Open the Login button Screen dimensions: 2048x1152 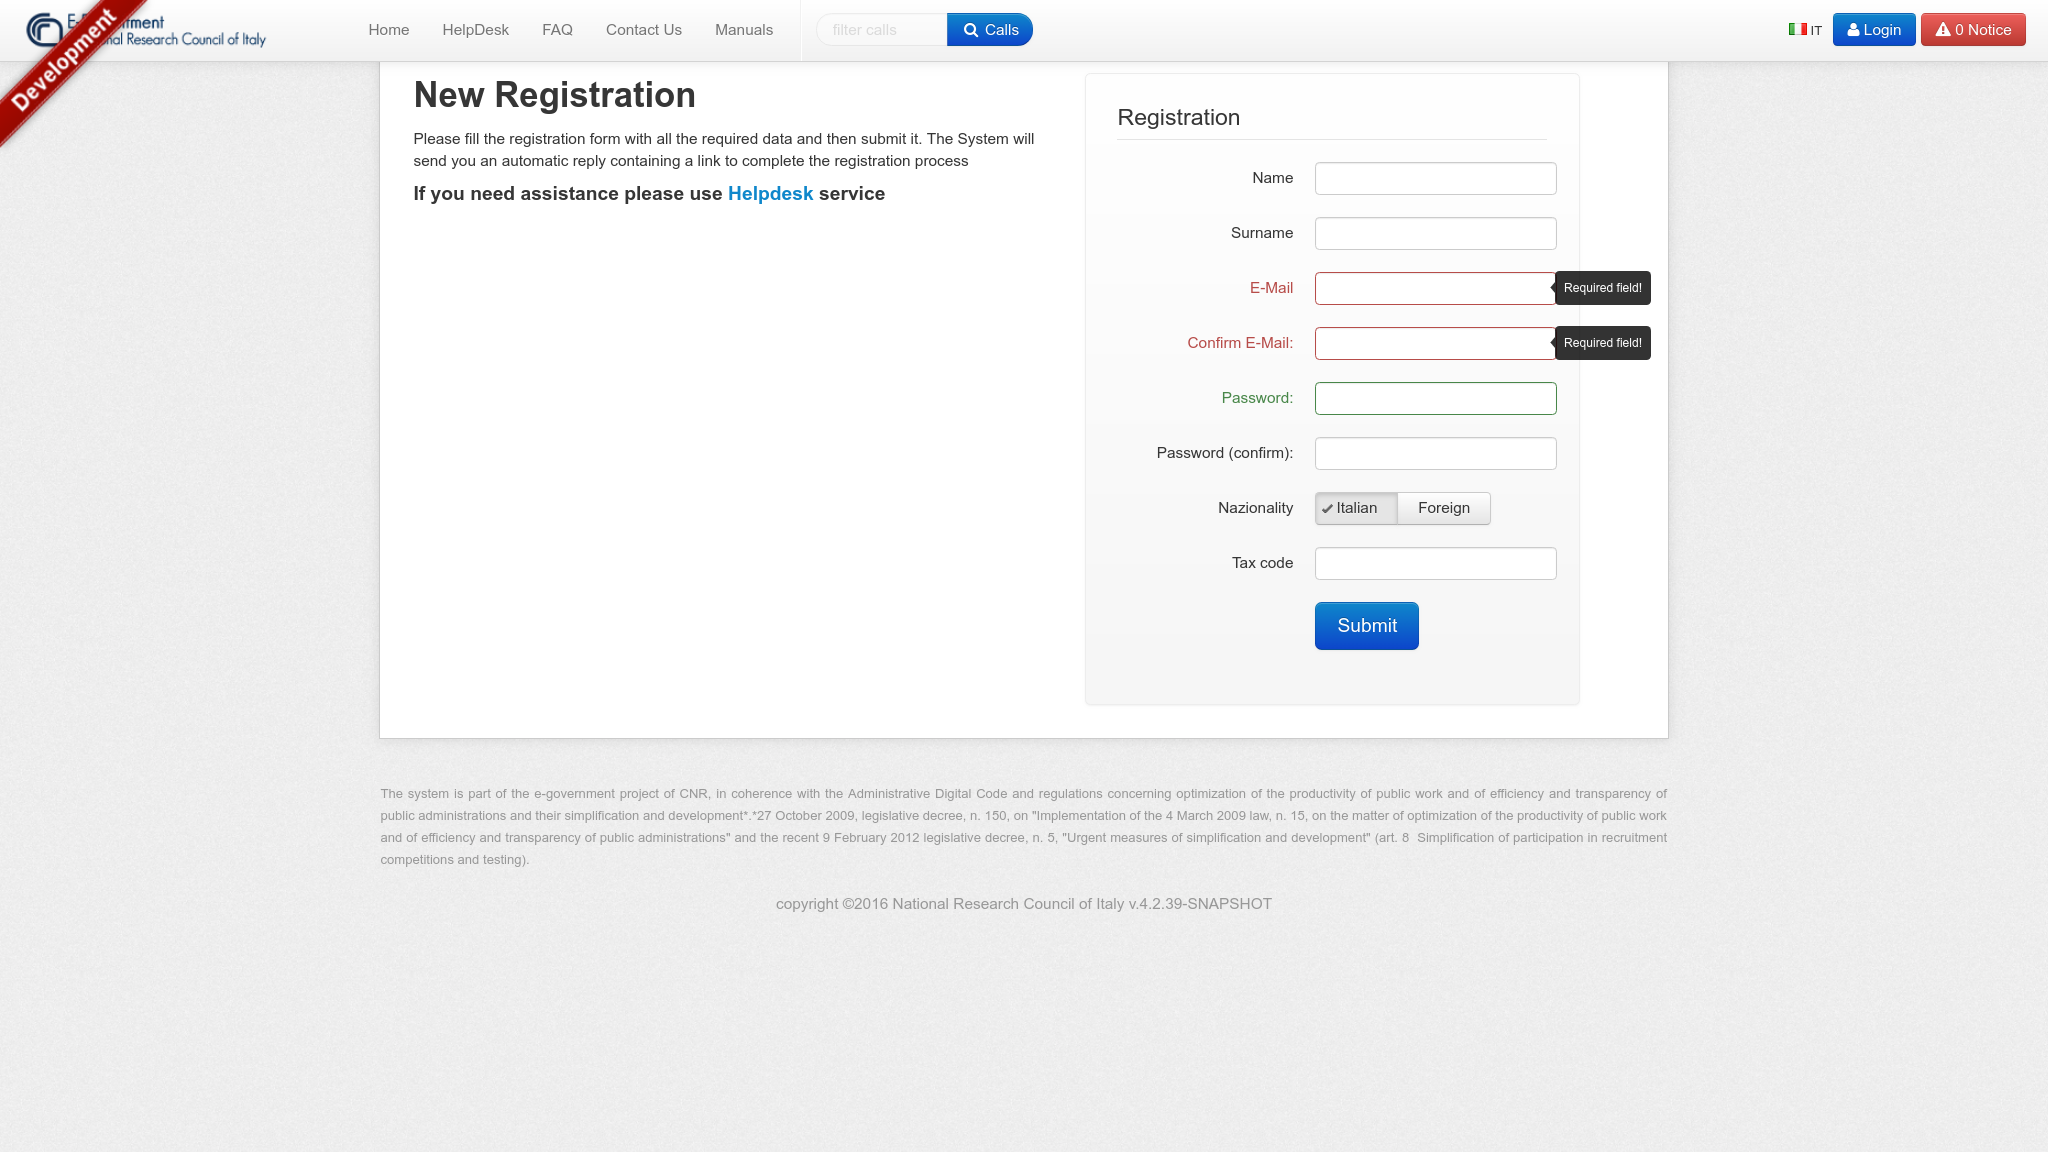(1873, 30)
